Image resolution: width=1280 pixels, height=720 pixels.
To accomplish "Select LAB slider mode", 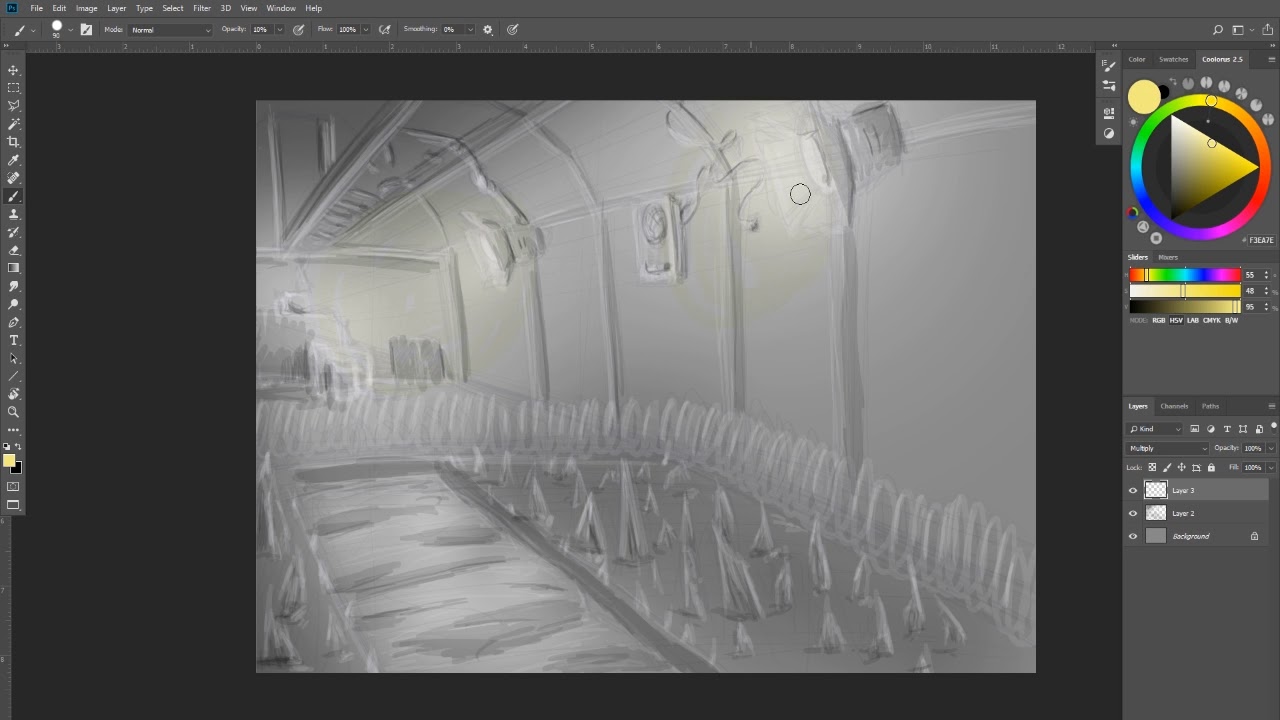I will [1192, 320].
